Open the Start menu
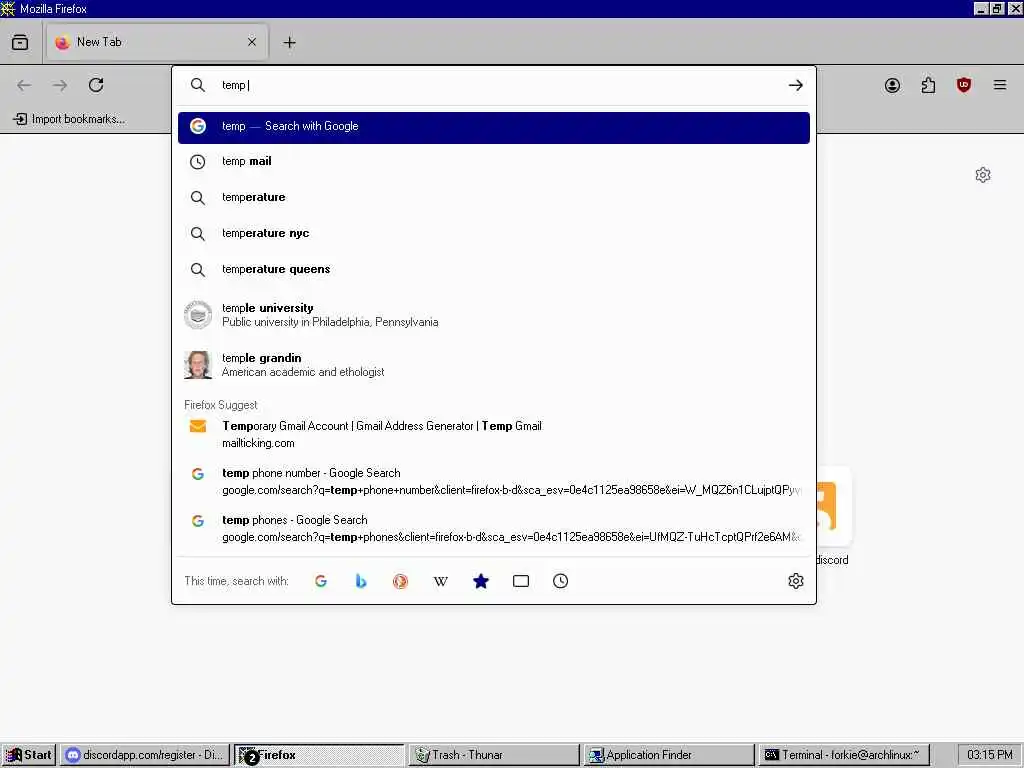The image size is (1024, 768). [28, 755]
